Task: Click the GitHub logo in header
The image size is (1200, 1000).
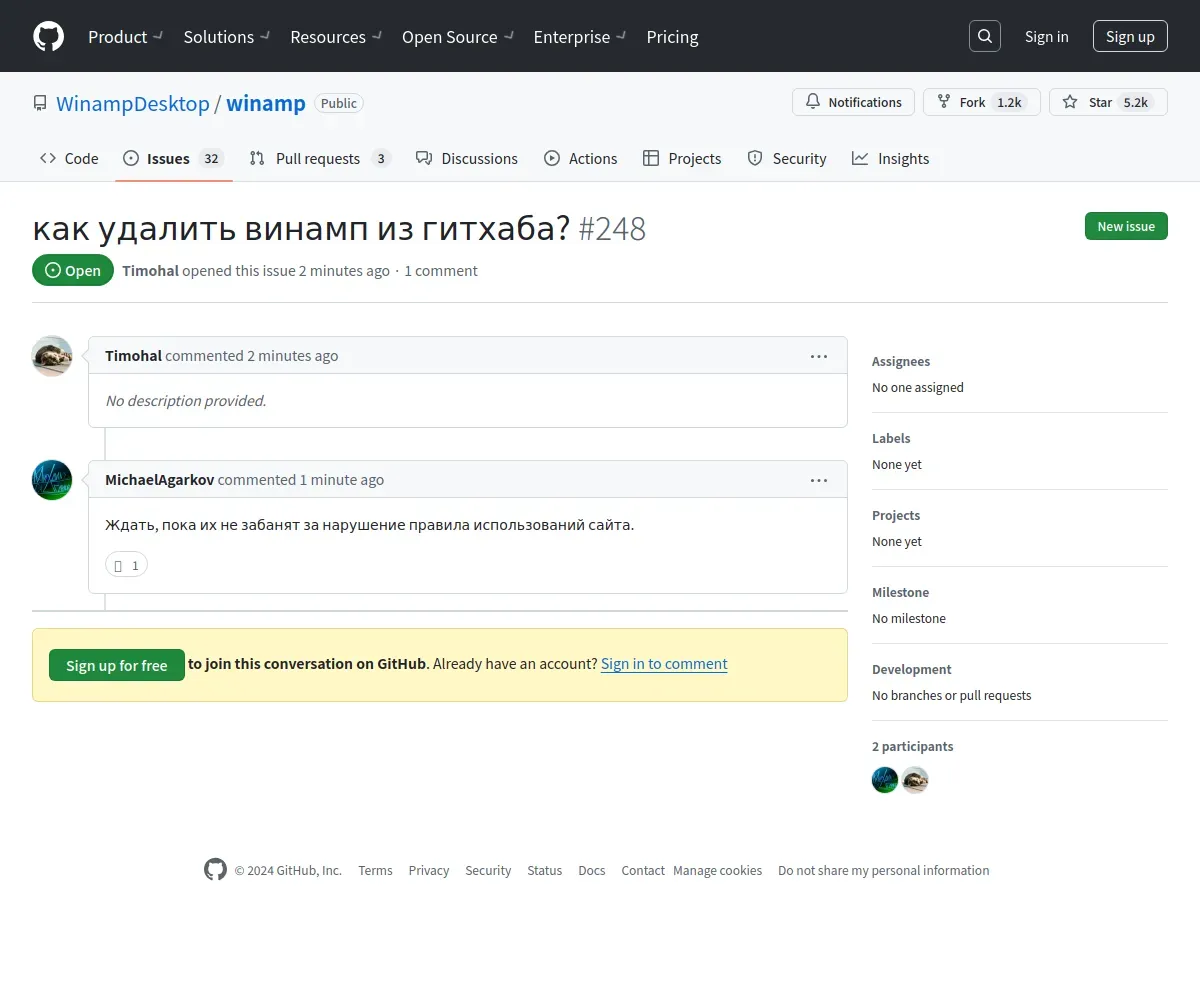Action: coord(48,37)
